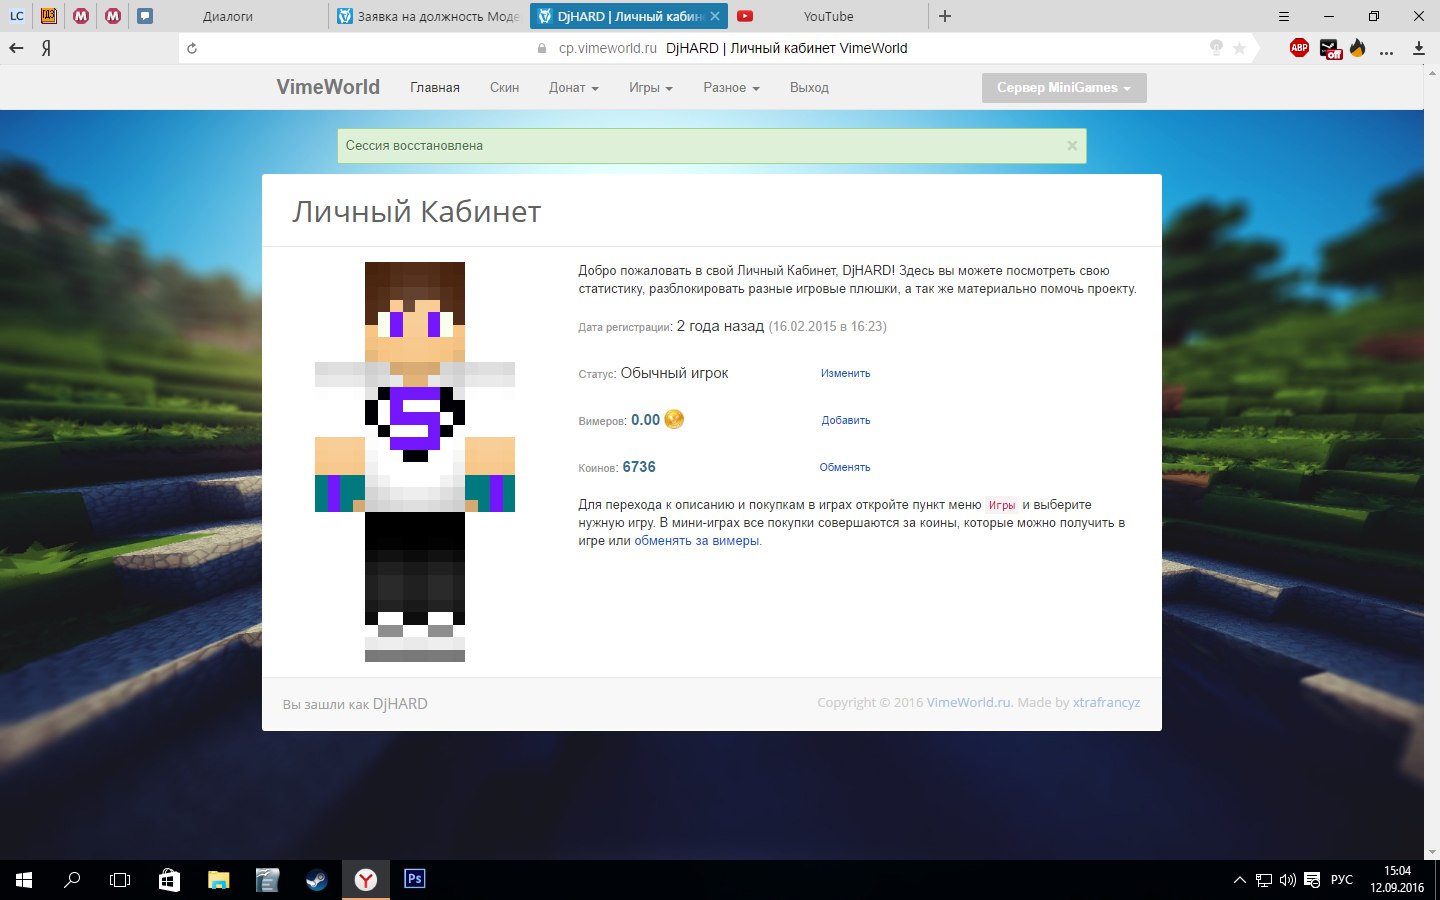Log out via Выход
Image resolution: width=1440 pixels, height=900 pixels.
click(809, 88)
